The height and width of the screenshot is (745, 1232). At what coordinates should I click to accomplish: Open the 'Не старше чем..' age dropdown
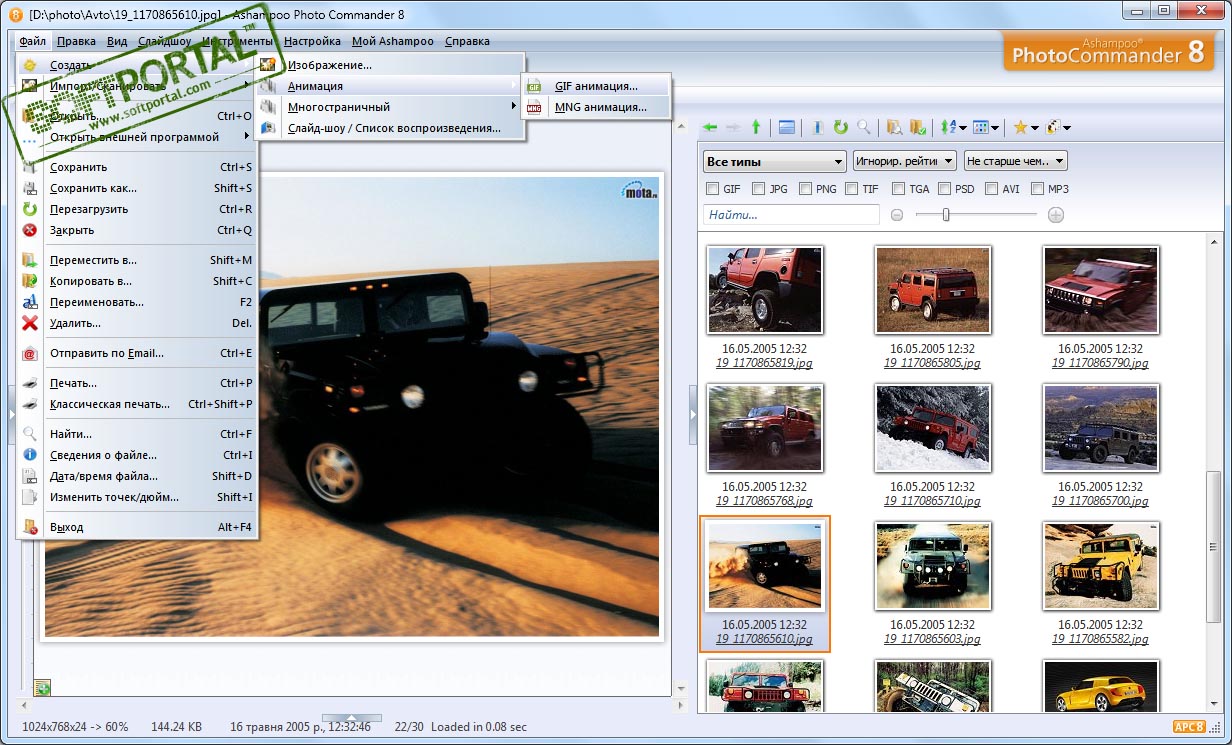1014,161
